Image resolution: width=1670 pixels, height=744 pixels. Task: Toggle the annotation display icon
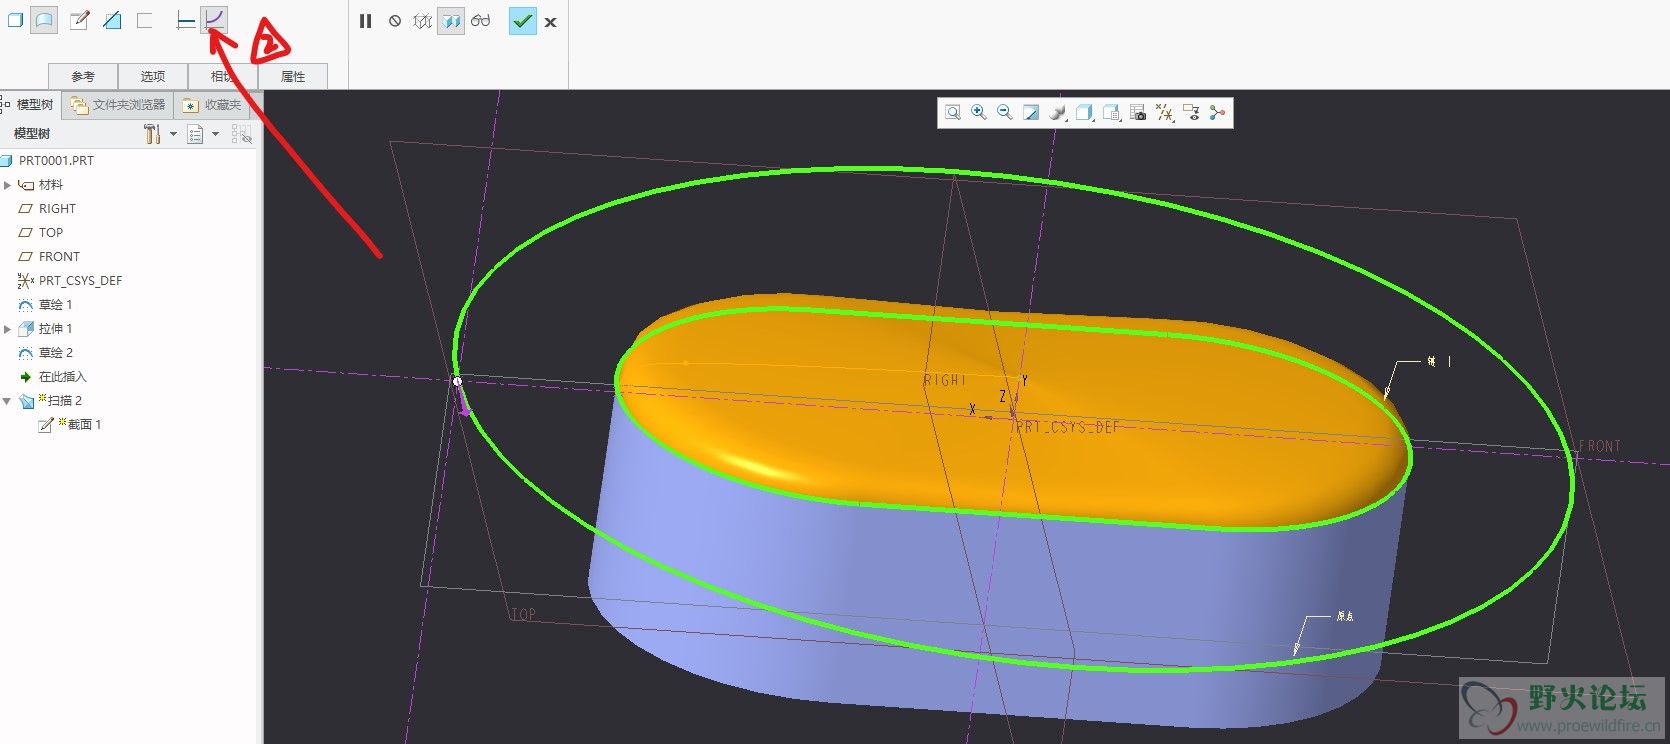(1191, 113)
